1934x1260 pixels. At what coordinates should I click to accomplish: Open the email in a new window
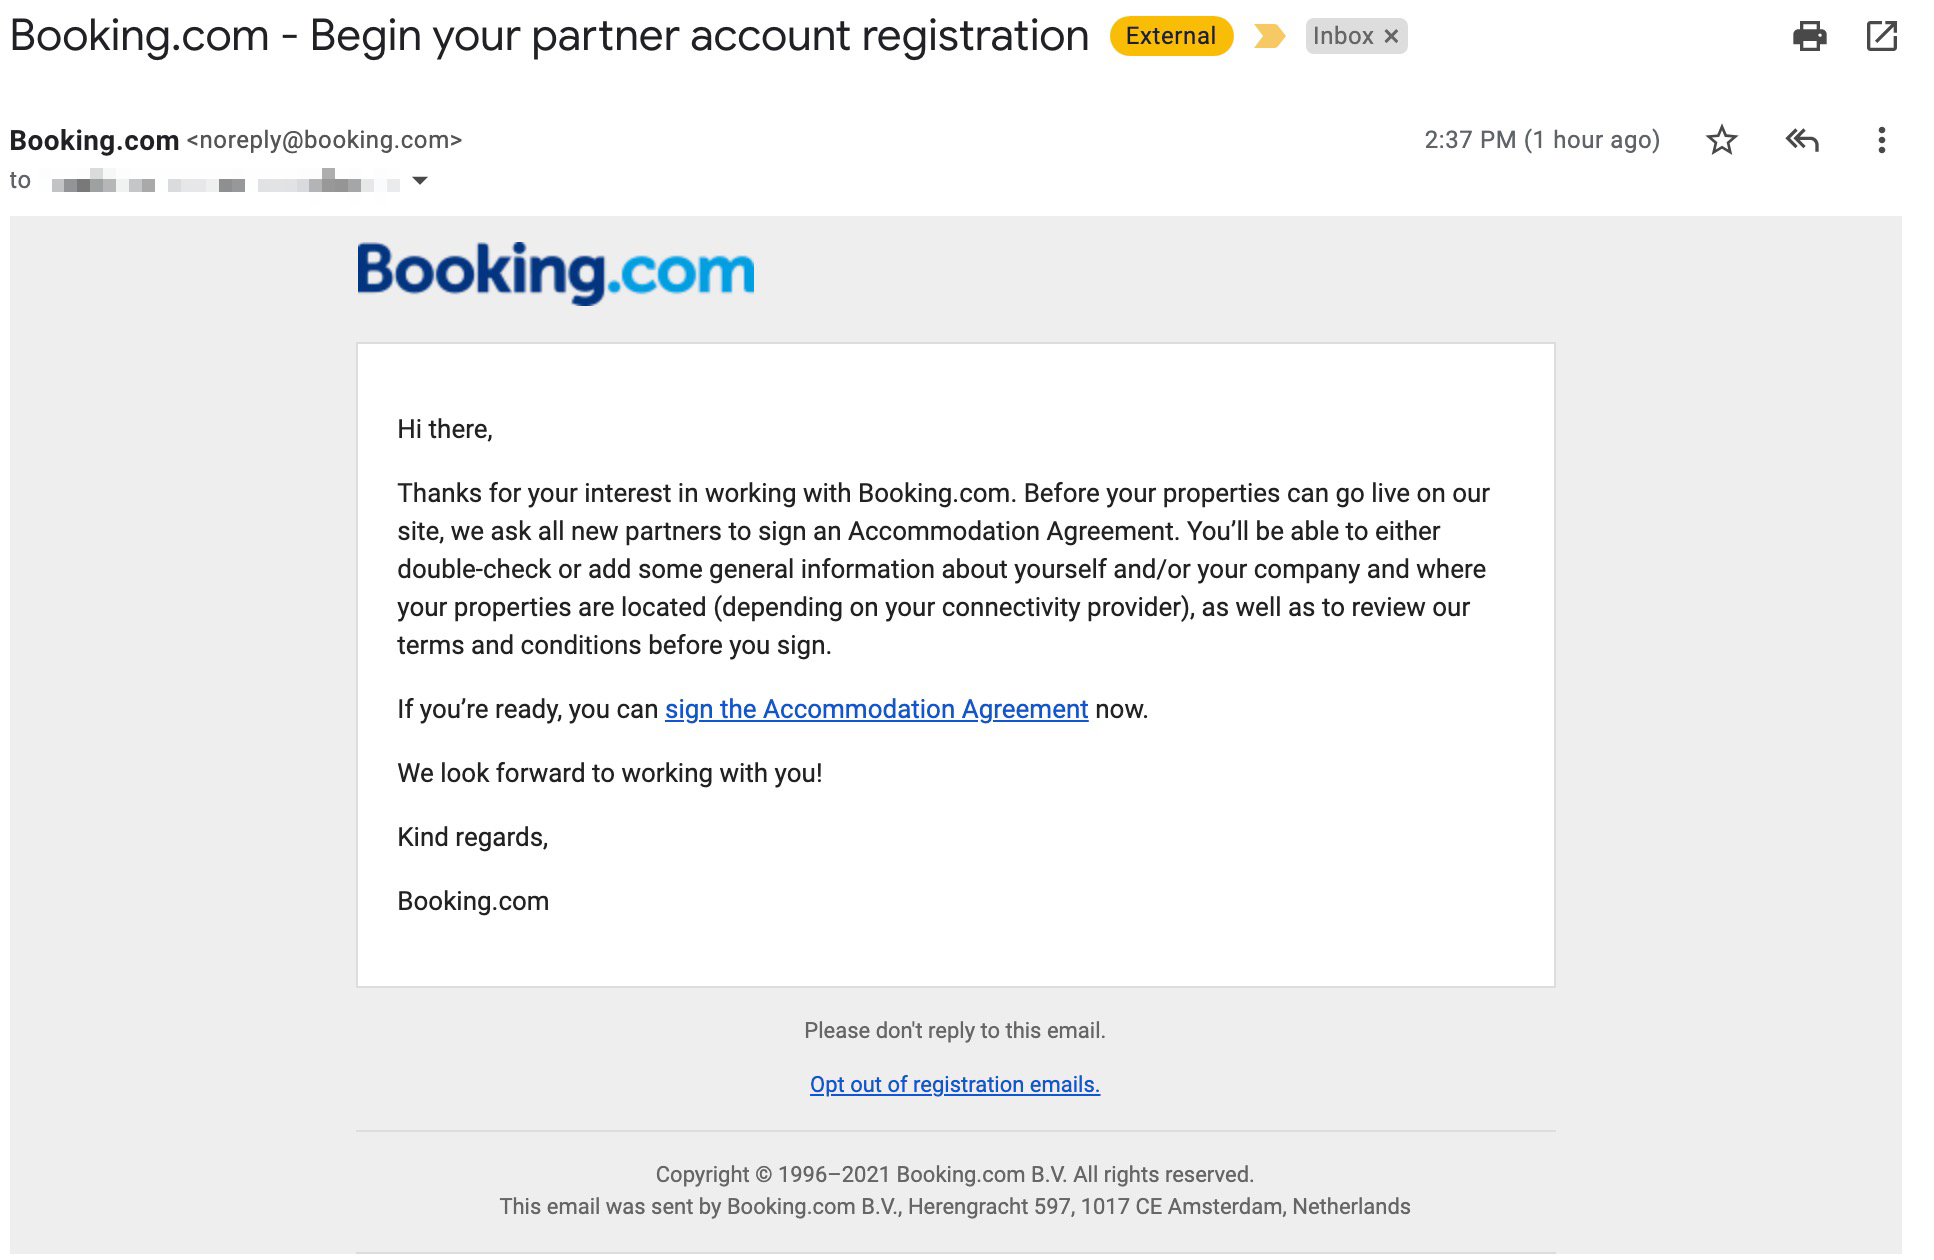point(1881,37)
